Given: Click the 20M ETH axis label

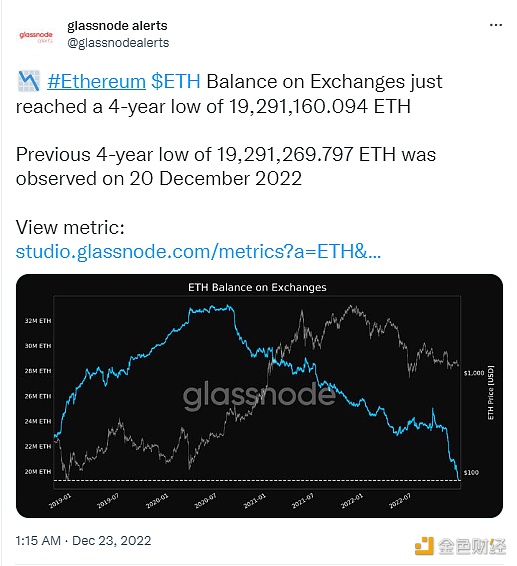Looking at the screenshot, I should (38, 471).
